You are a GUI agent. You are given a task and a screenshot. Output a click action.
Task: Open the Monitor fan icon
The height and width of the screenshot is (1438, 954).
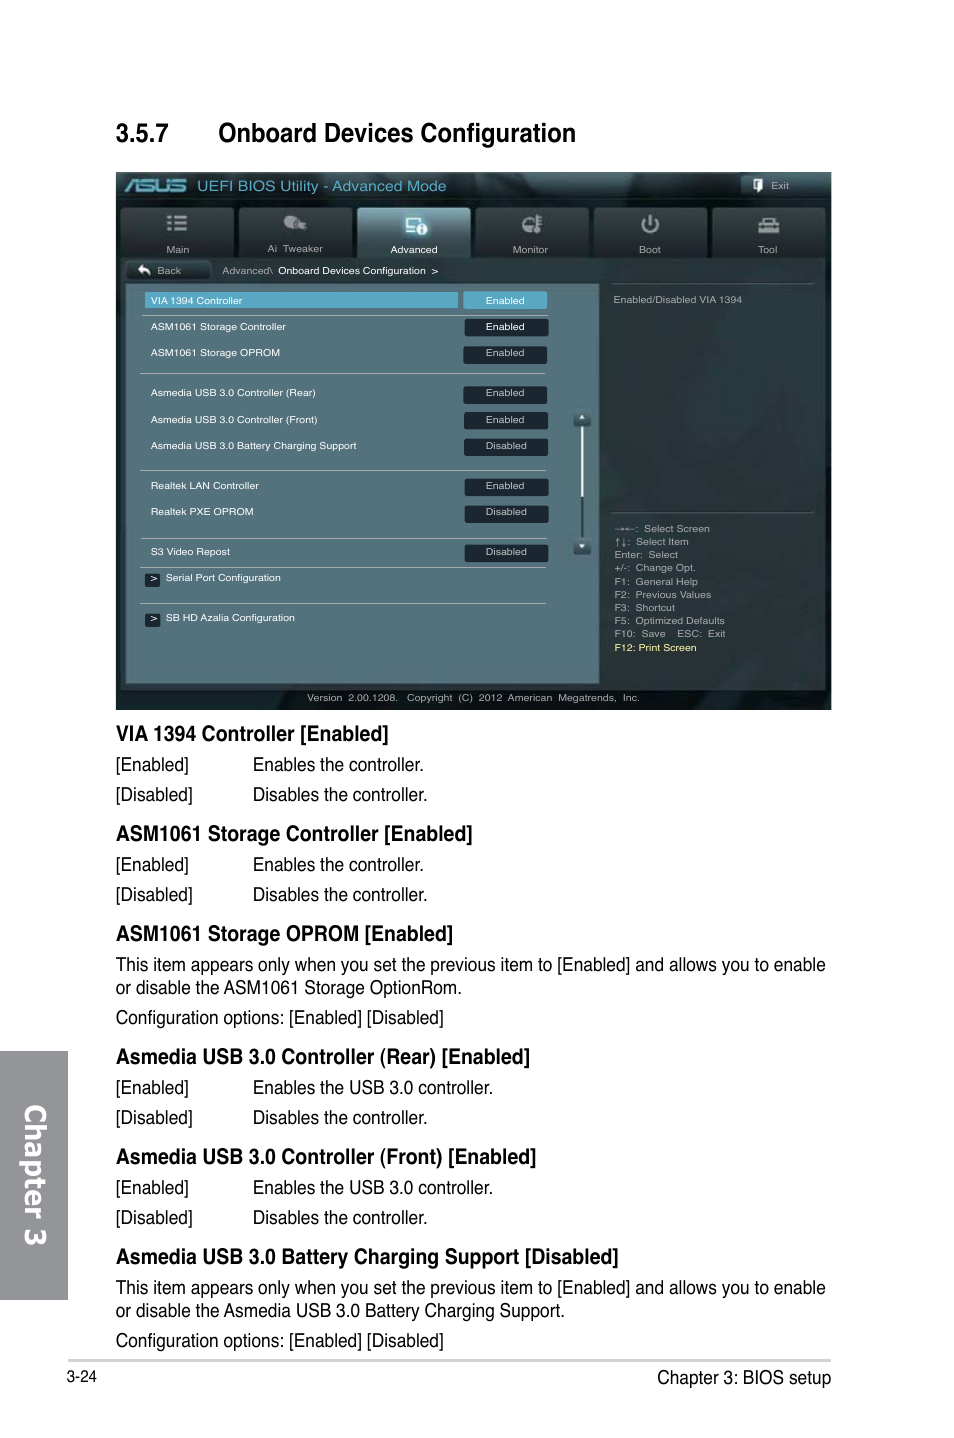[x=531, y=224]
